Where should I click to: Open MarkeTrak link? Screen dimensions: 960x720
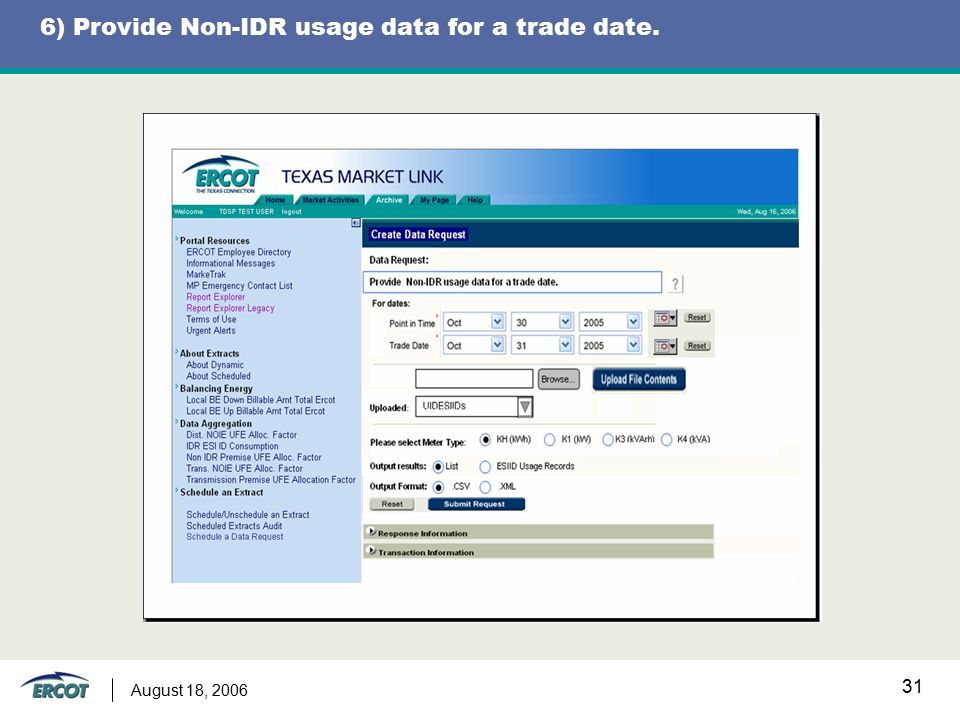pyautogui.click(x=206, y=275)
